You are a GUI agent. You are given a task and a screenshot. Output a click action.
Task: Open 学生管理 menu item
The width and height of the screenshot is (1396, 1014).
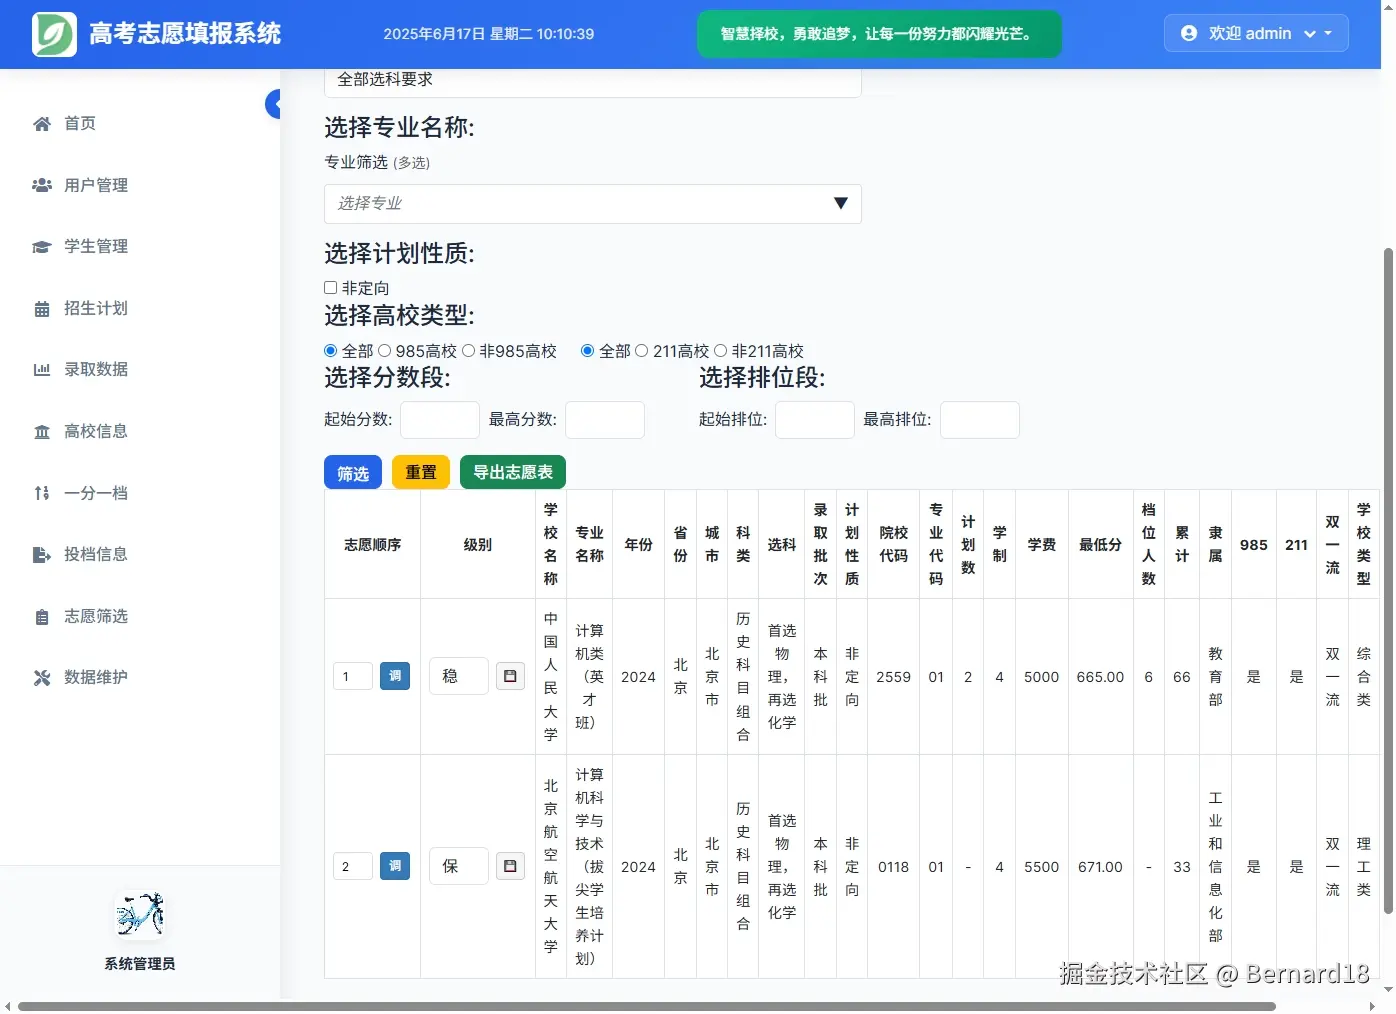96,247
